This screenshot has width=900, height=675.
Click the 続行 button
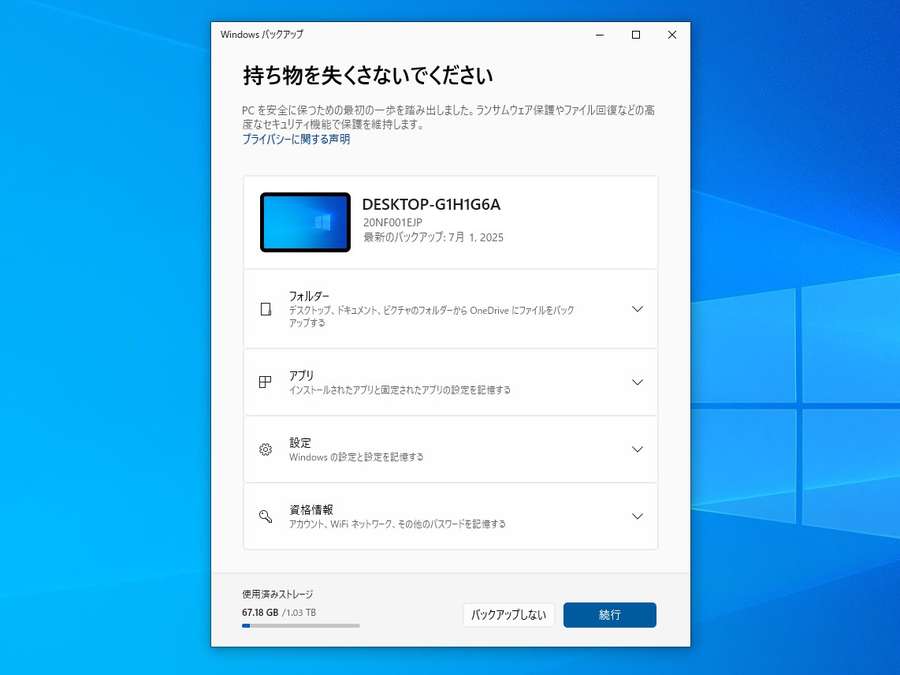610,615
